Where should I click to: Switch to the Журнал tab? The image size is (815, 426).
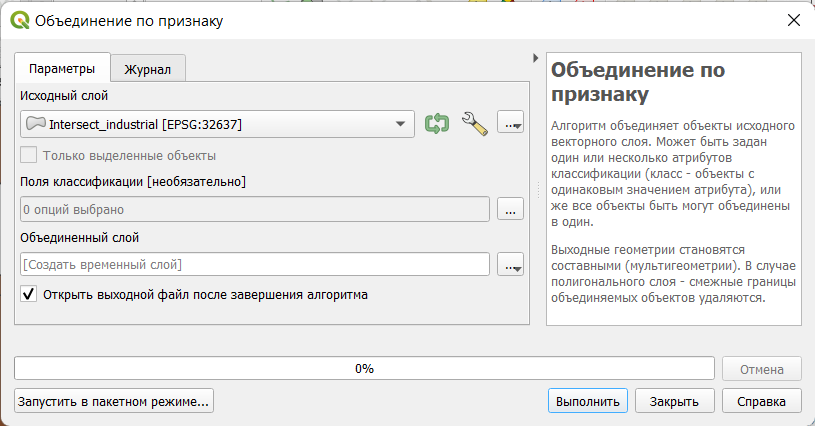tap(148, 69)
